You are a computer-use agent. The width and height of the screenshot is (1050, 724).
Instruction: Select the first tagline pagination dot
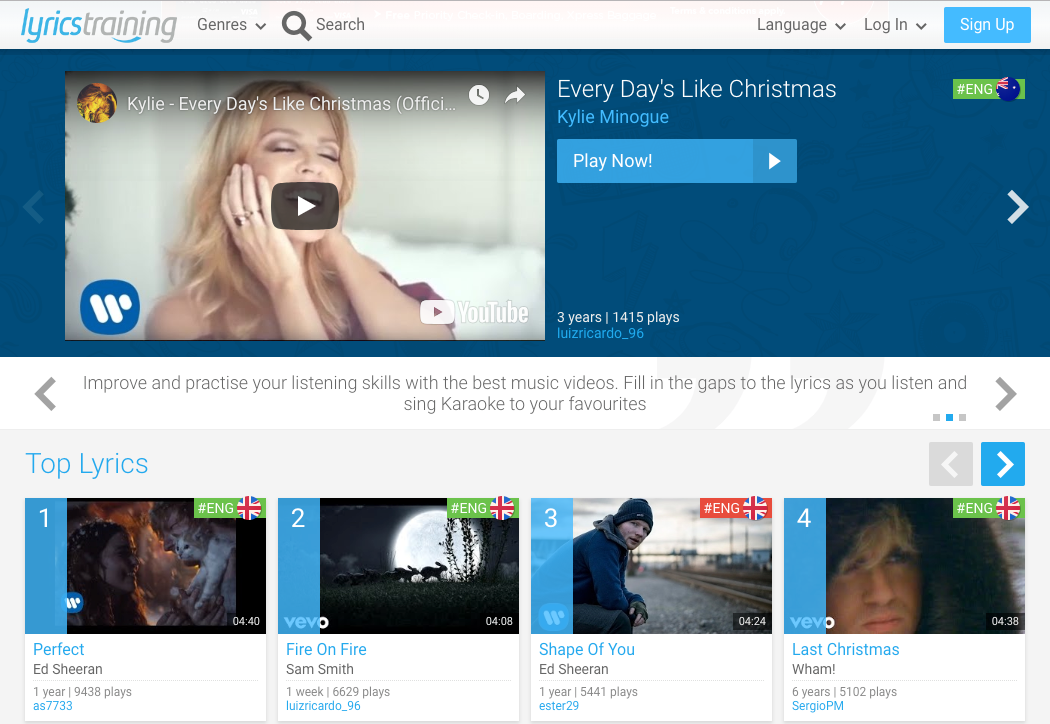coord(936,417)
